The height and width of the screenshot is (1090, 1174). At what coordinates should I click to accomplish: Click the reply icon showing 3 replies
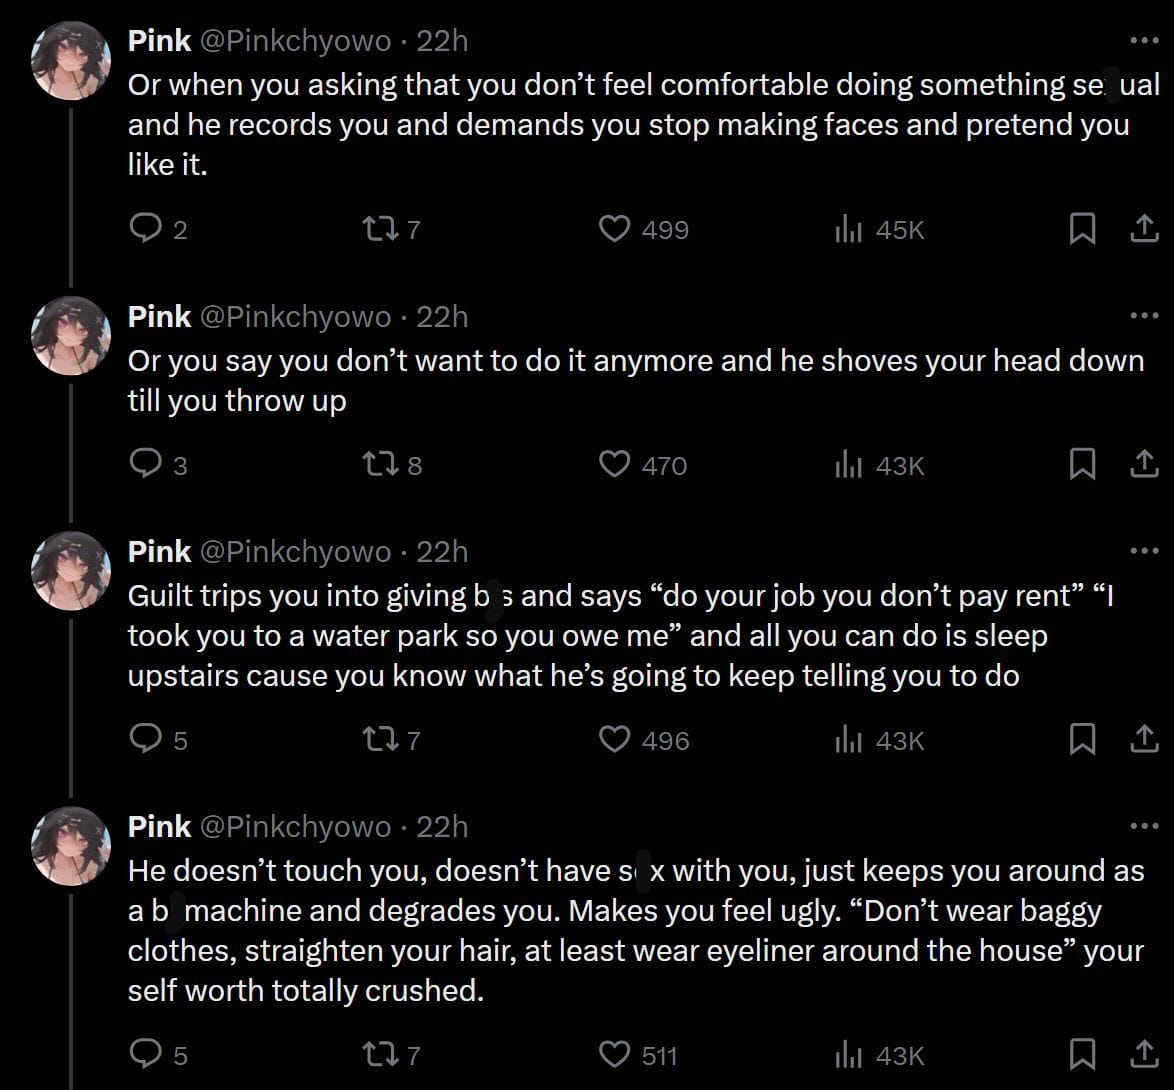146,463
